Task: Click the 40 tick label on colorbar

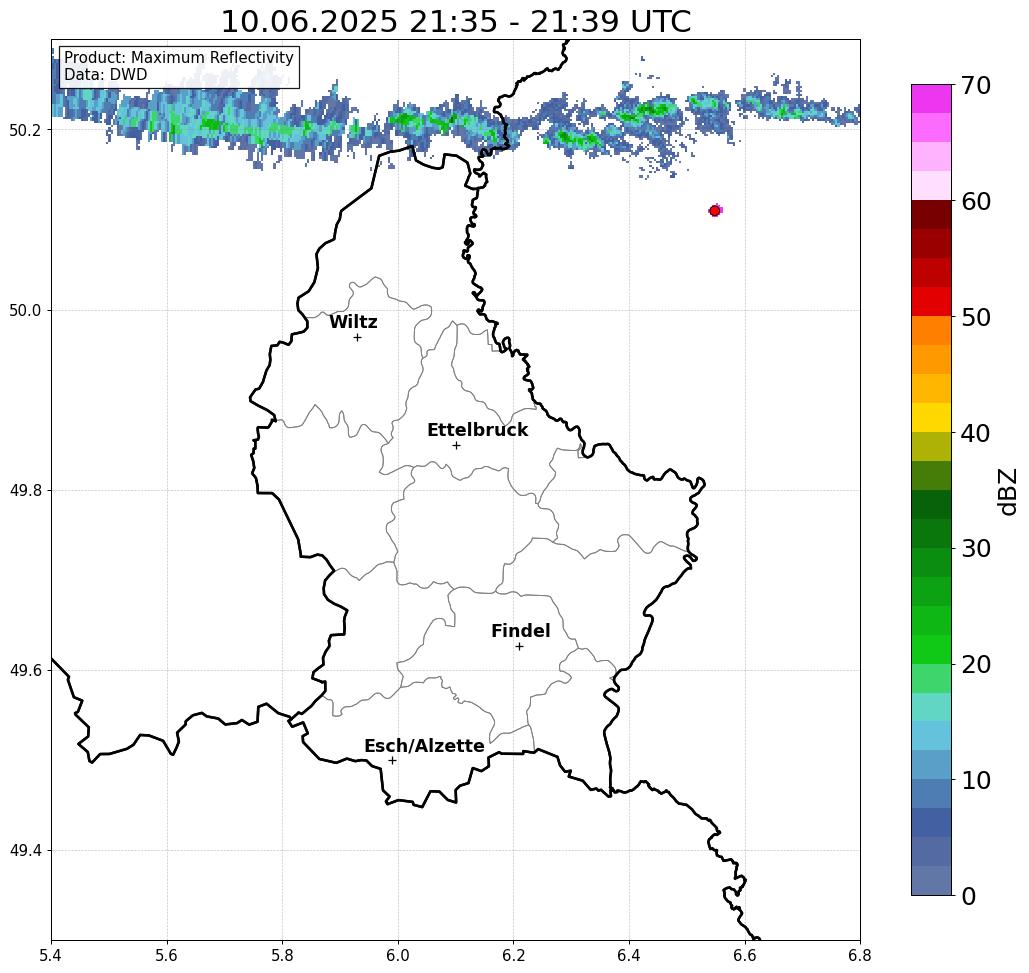Action: point(976,433)
